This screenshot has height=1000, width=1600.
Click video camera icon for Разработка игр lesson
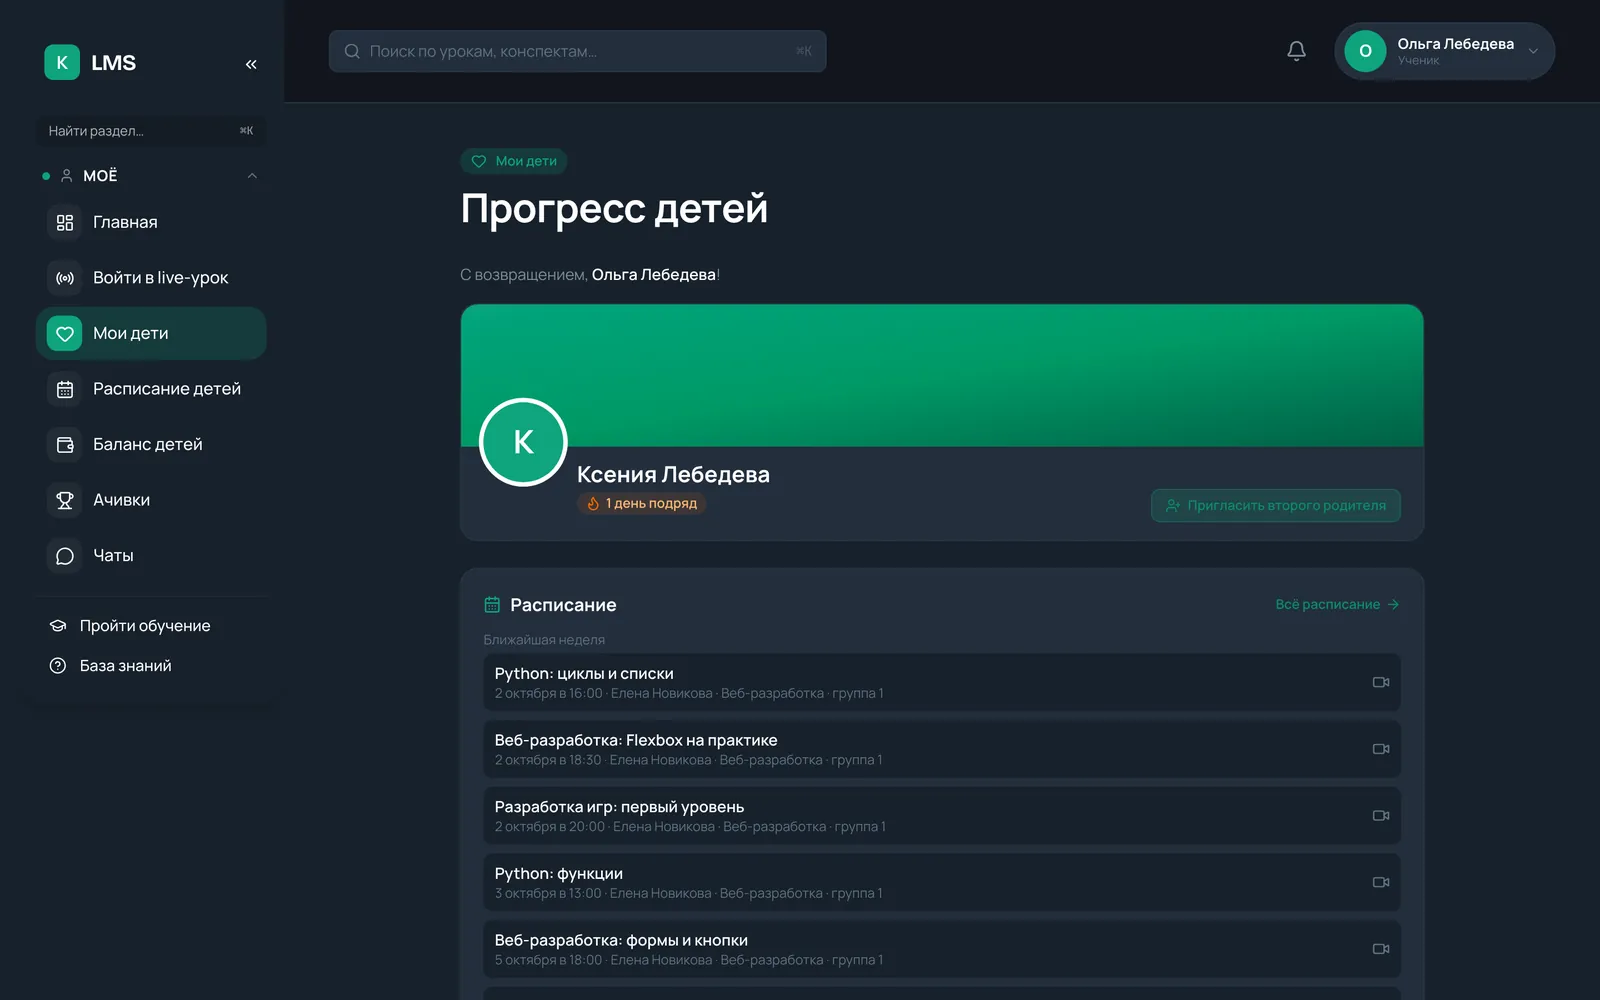click(1381, 816)
